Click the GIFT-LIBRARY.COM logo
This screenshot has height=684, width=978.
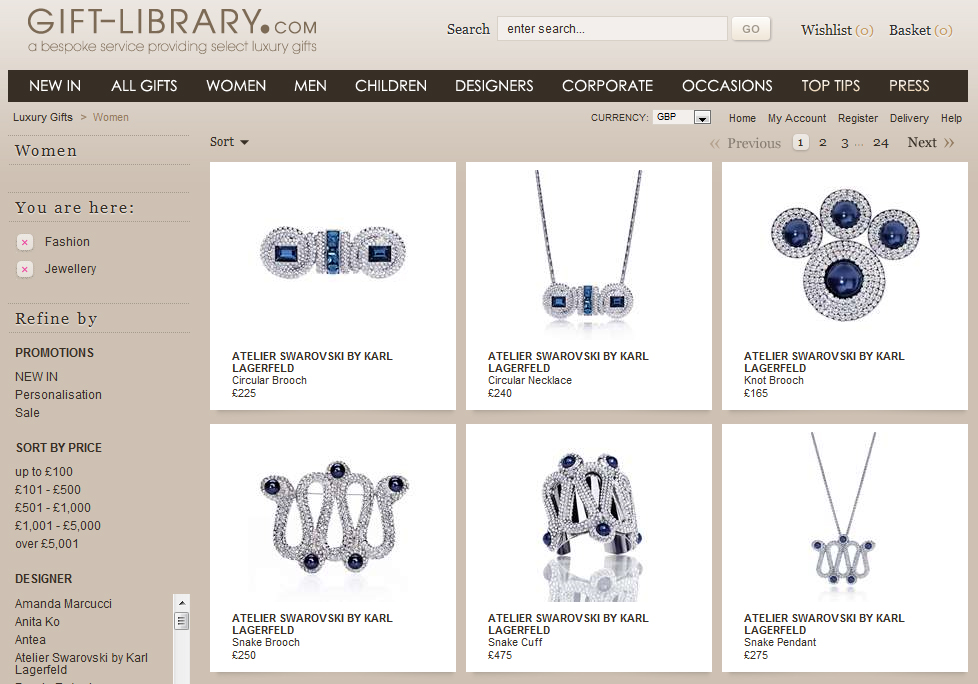[x=172, y=30]
